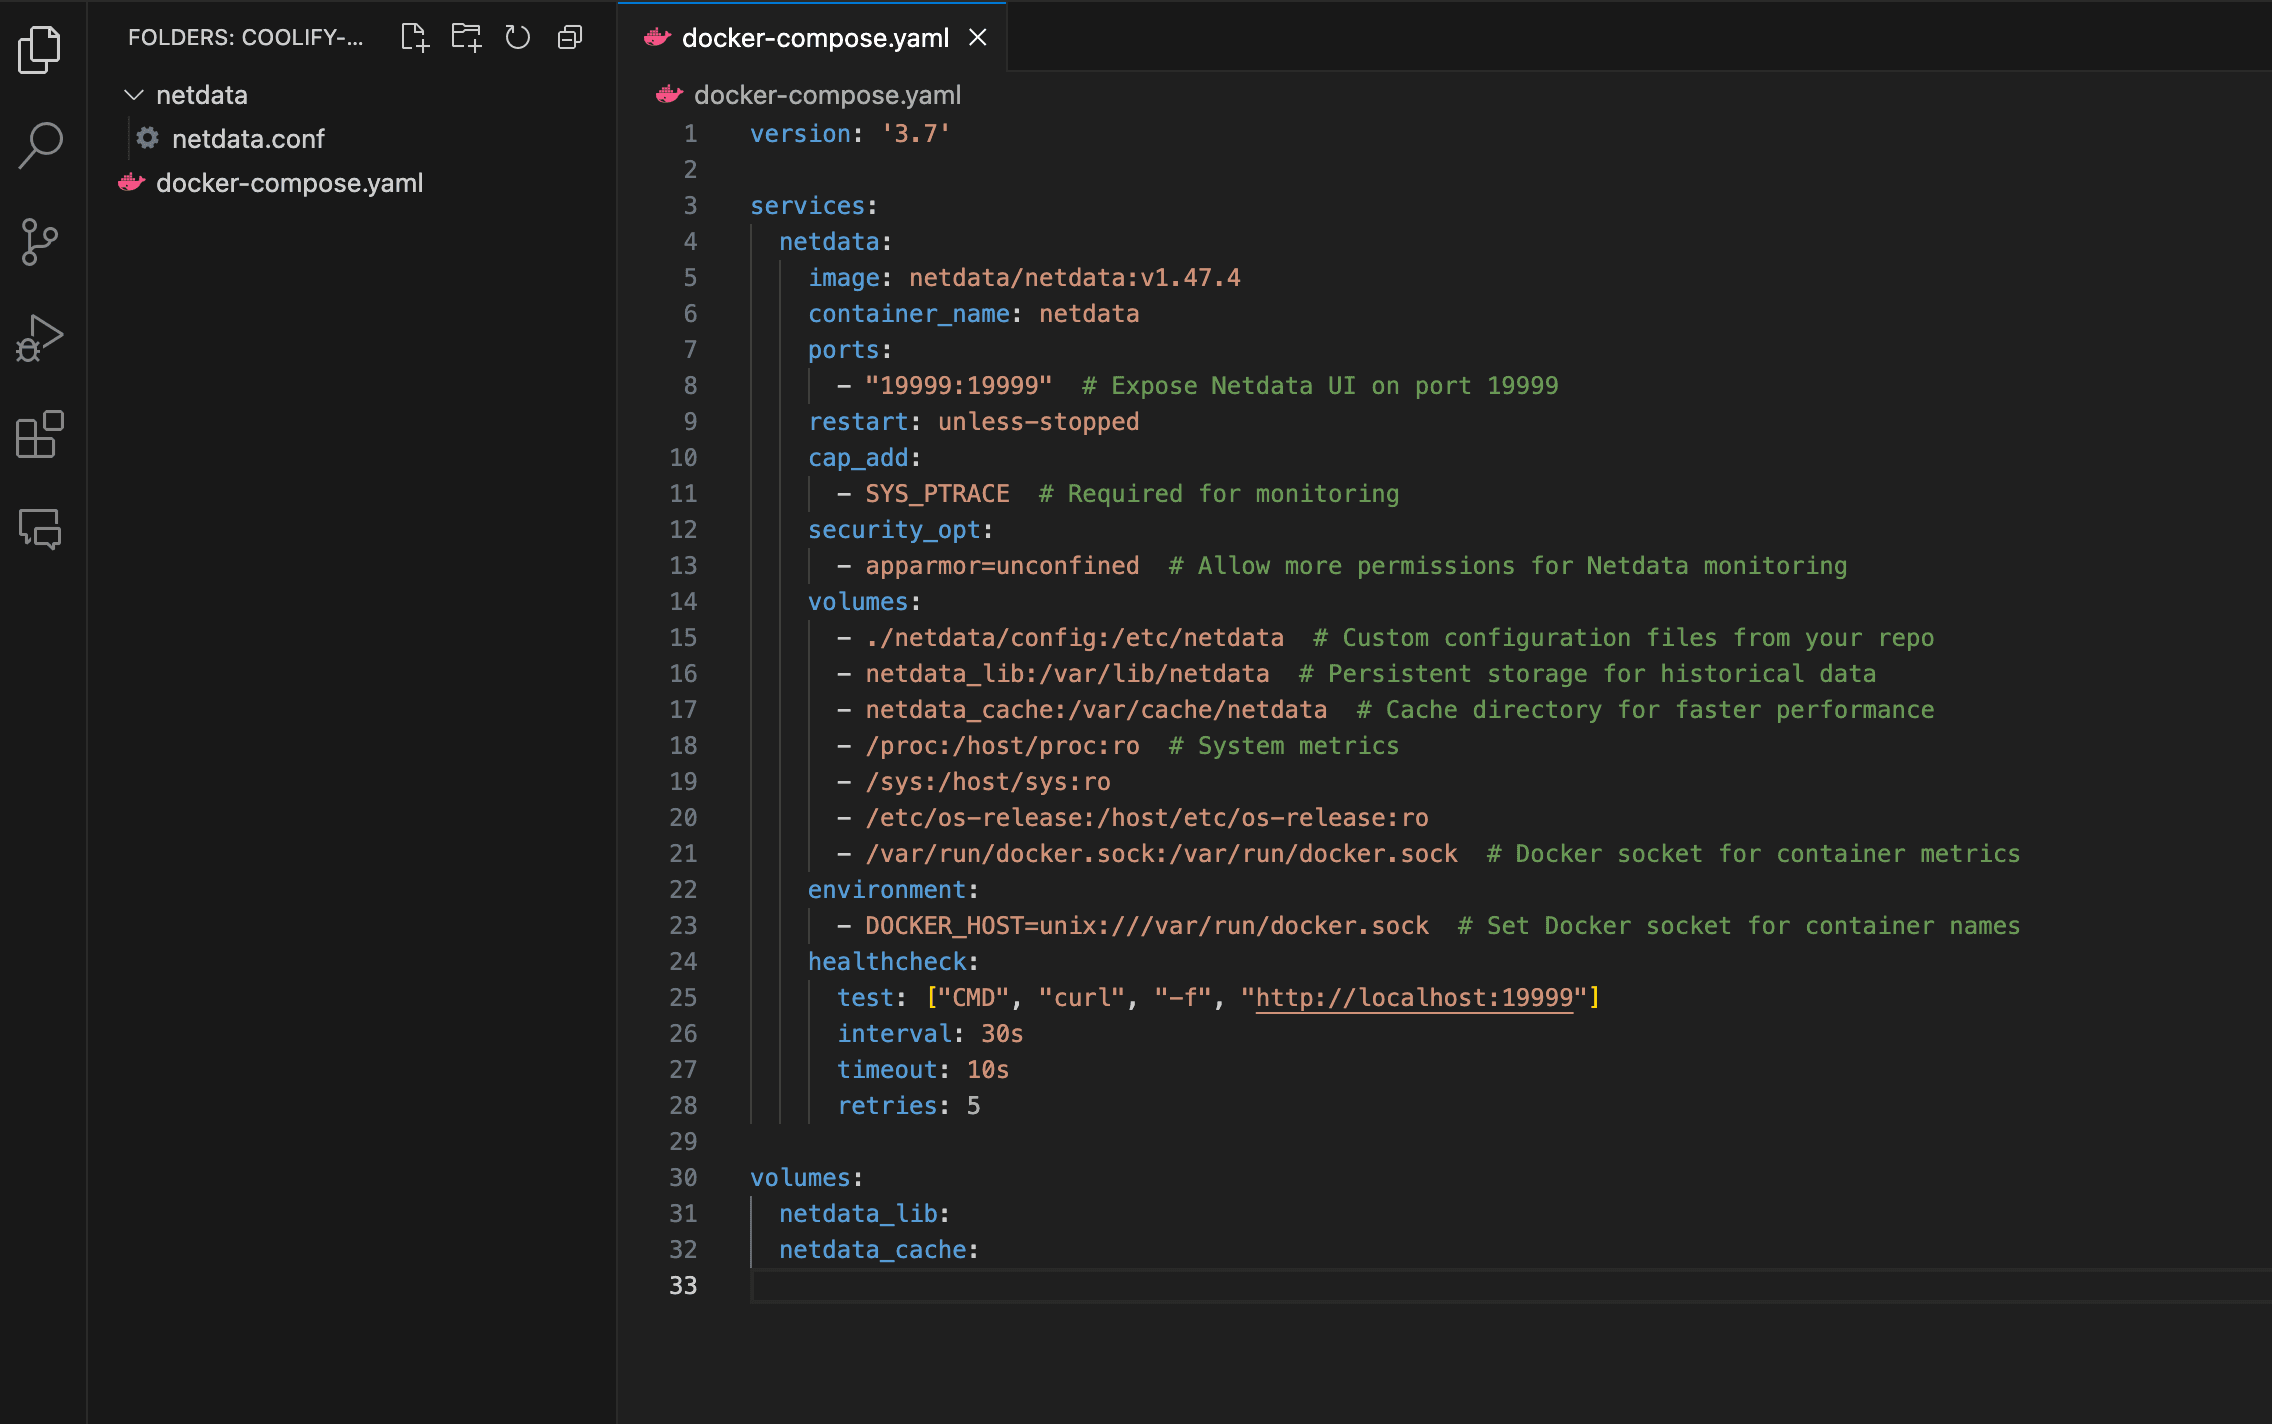
Task: Click the "curl" string in healthcheck test
Action: pyautogui.click(x=1082, y=997)
